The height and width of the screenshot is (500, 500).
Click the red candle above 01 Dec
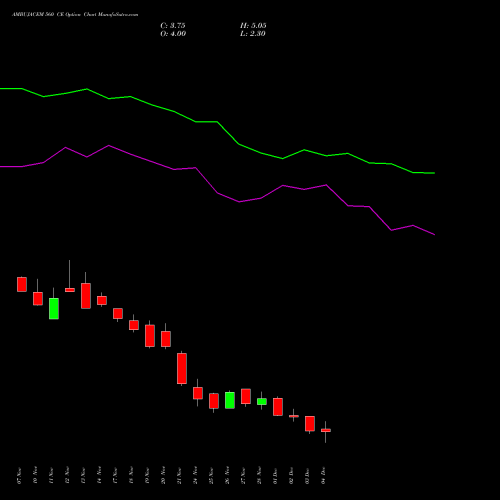(x=278, y=407)
